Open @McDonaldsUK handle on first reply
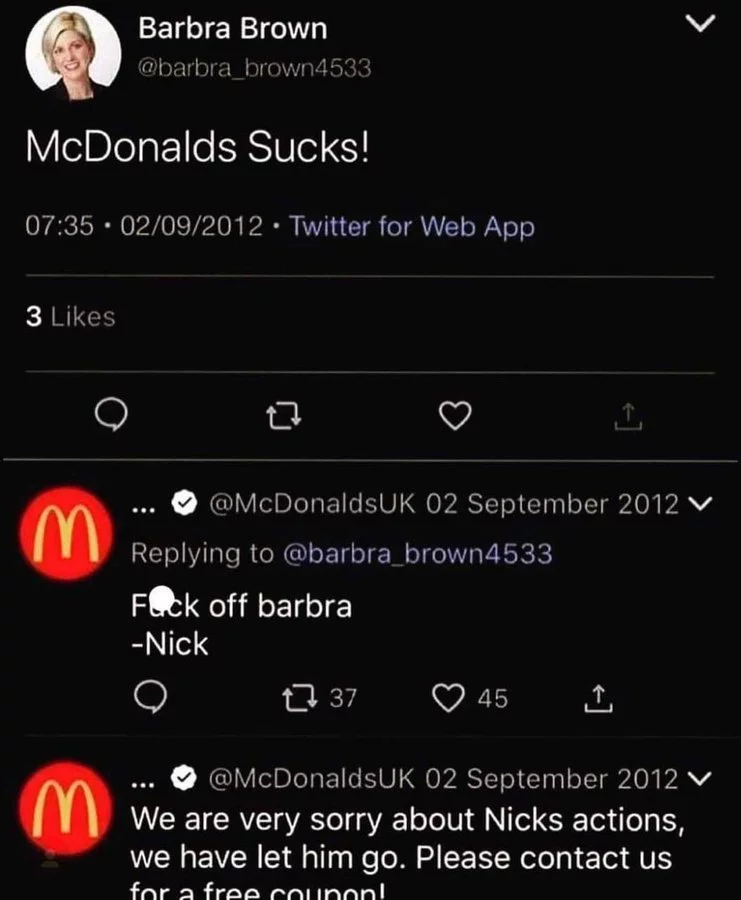This screenshot has width=741, height=900. coord(312,504)
